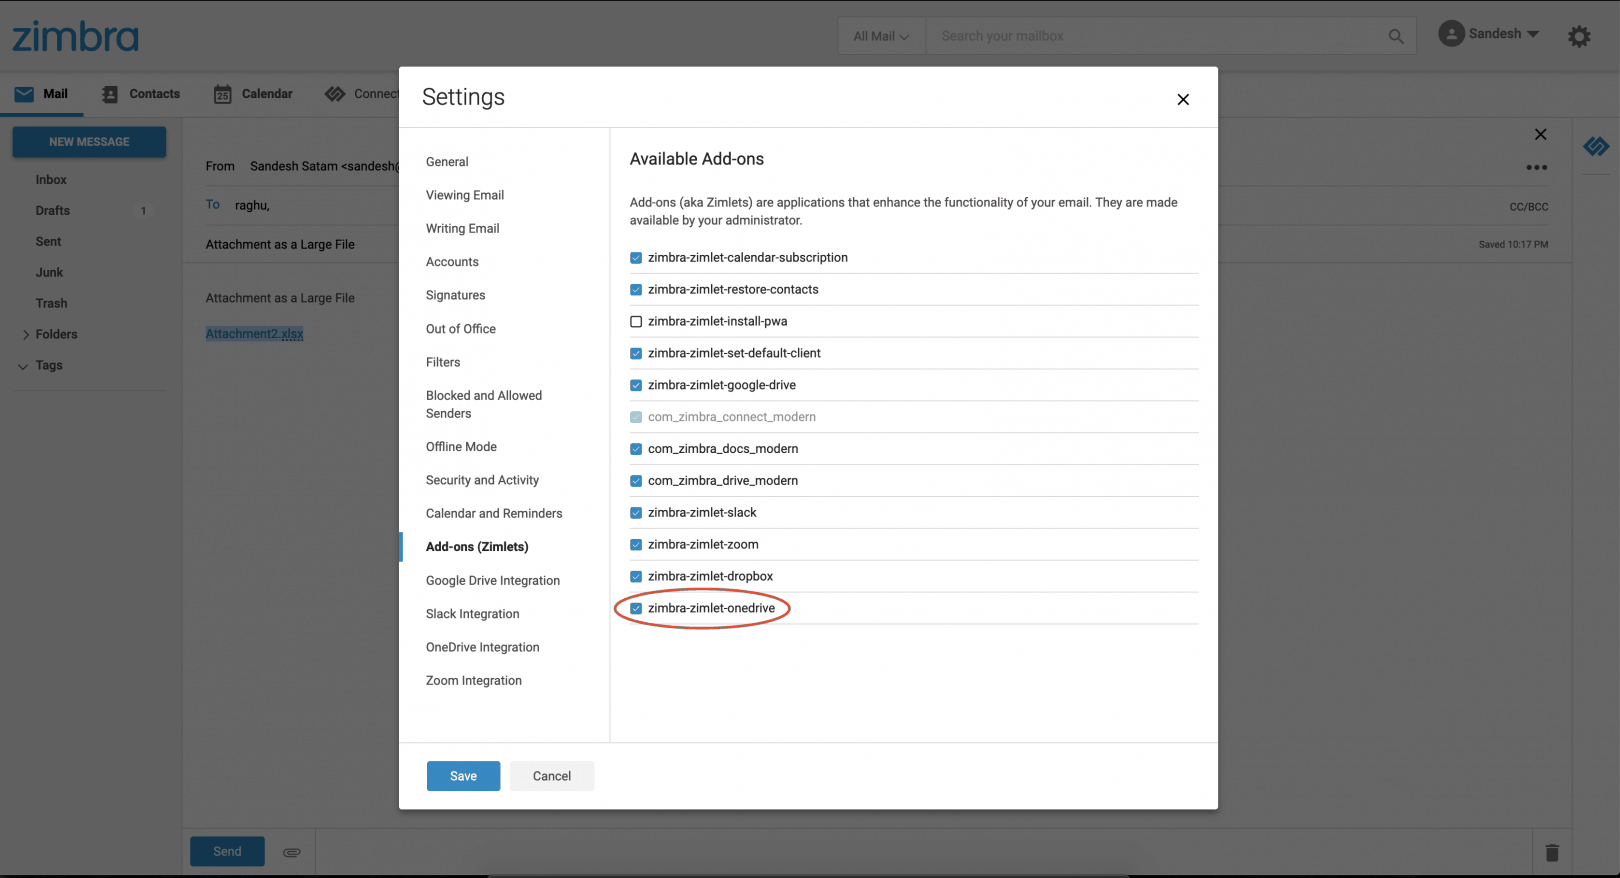The height and width of the screenshot is (878, 1620).
Task: Click the Connect tab icon
Action: click(335, 94)
